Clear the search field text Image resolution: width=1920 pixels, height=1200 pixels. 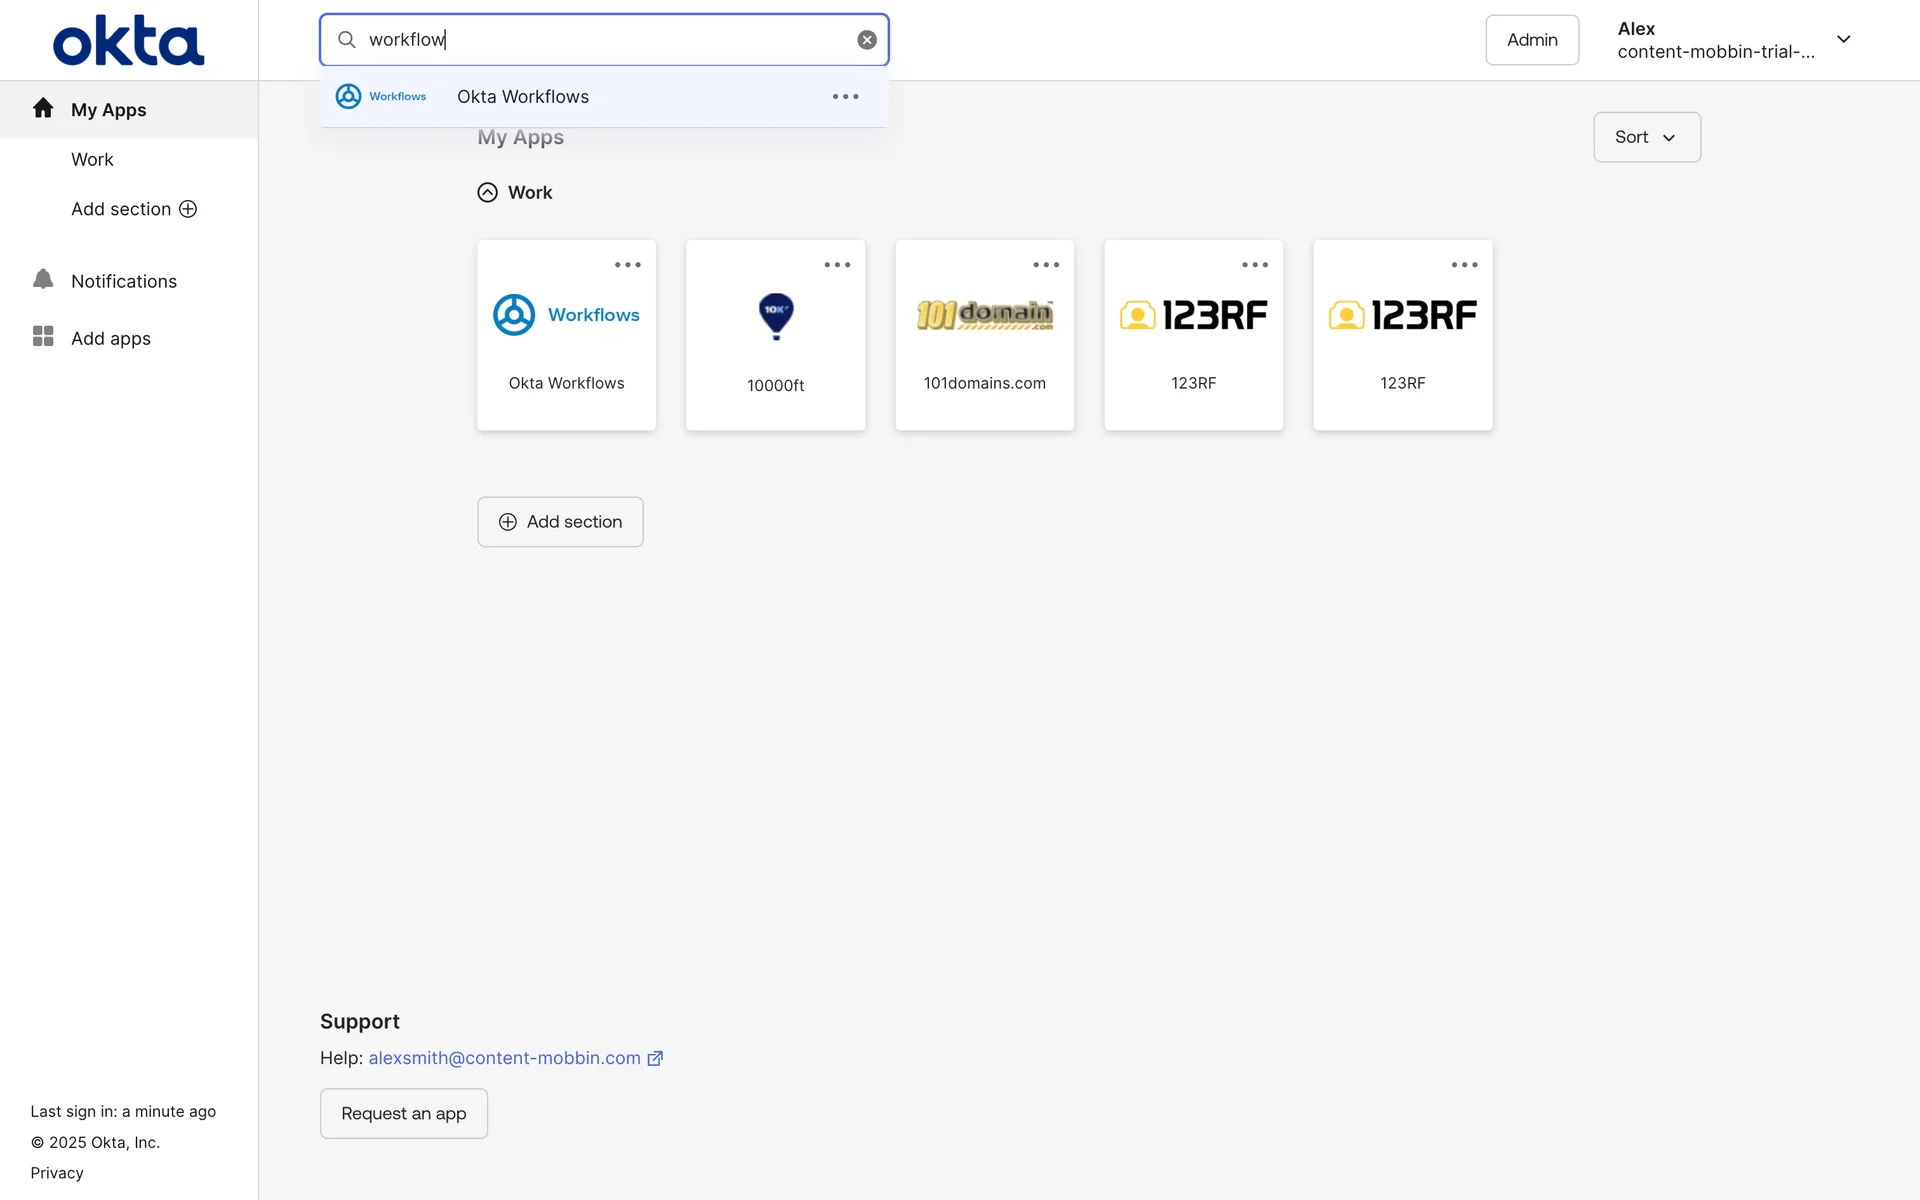[867, 40]
